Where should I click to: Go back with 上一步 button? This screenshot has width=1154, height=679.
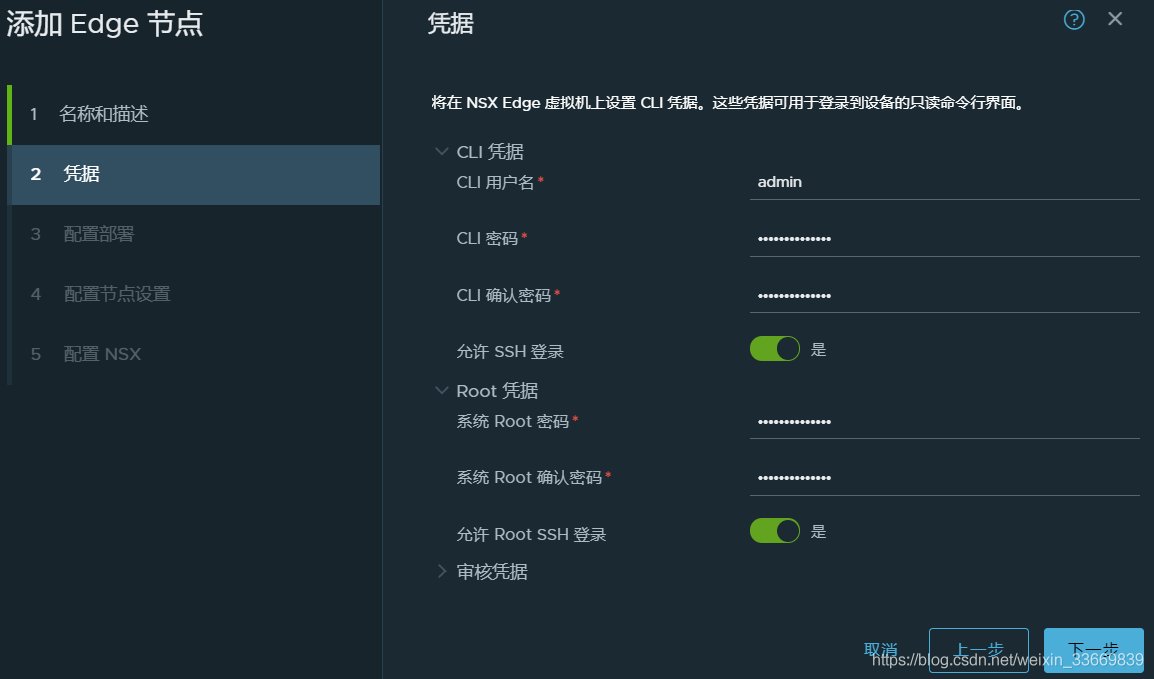tap(978, 650)
